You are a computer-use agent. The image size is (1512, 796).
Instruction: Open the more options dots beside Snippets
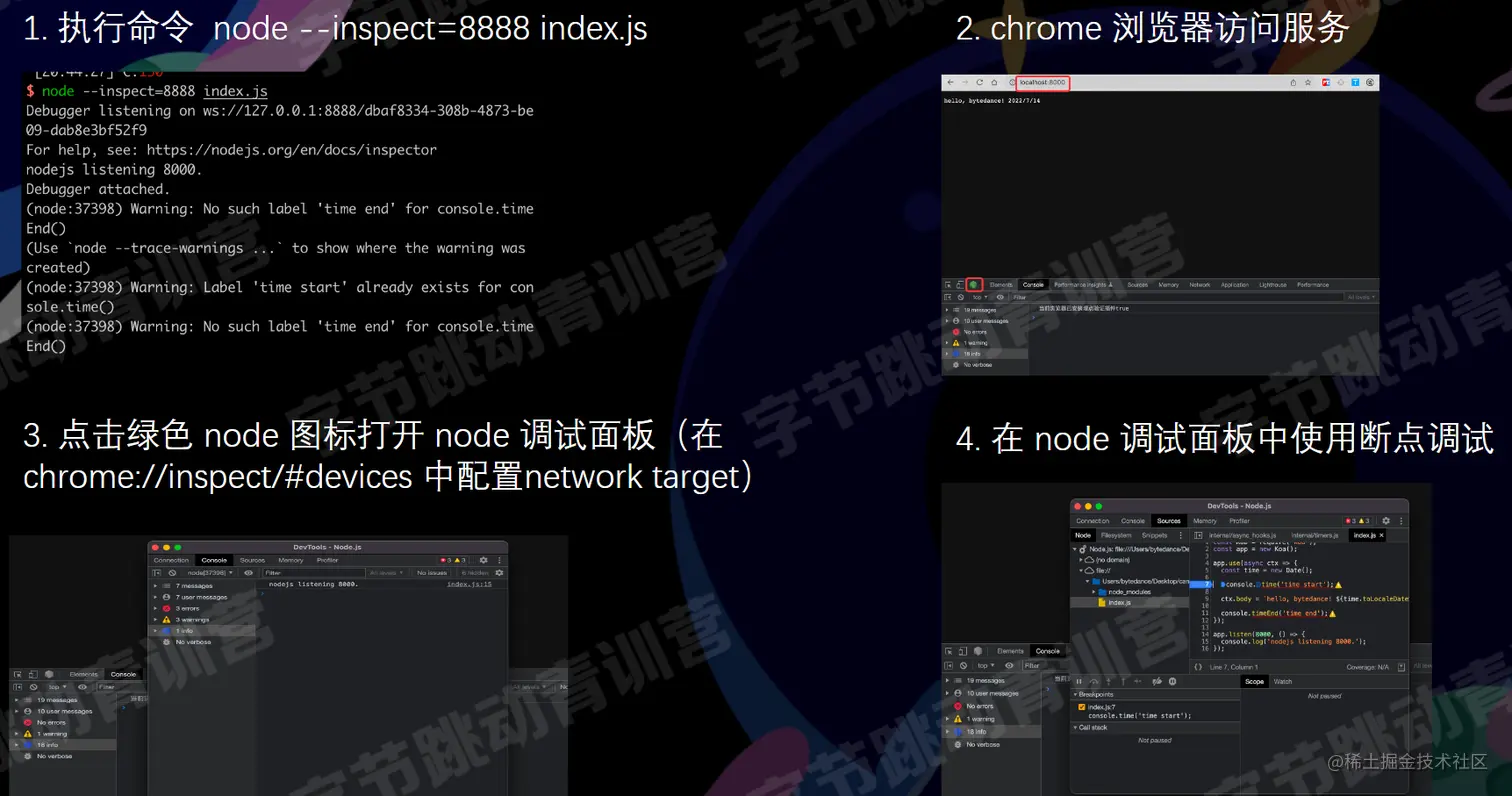pos(1180,535)
